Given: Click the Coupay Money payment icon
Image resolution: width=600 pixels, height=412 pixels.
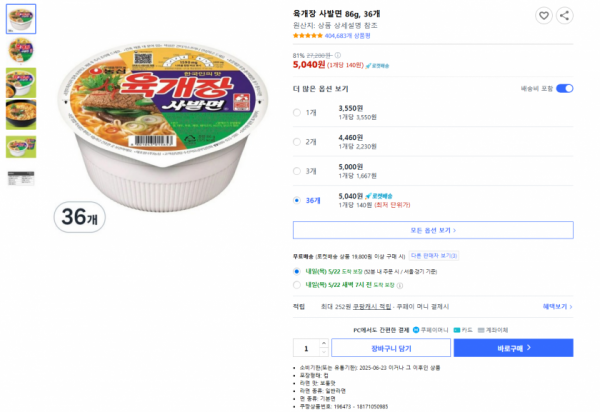Looking at the screenshot, I should 416,329.
